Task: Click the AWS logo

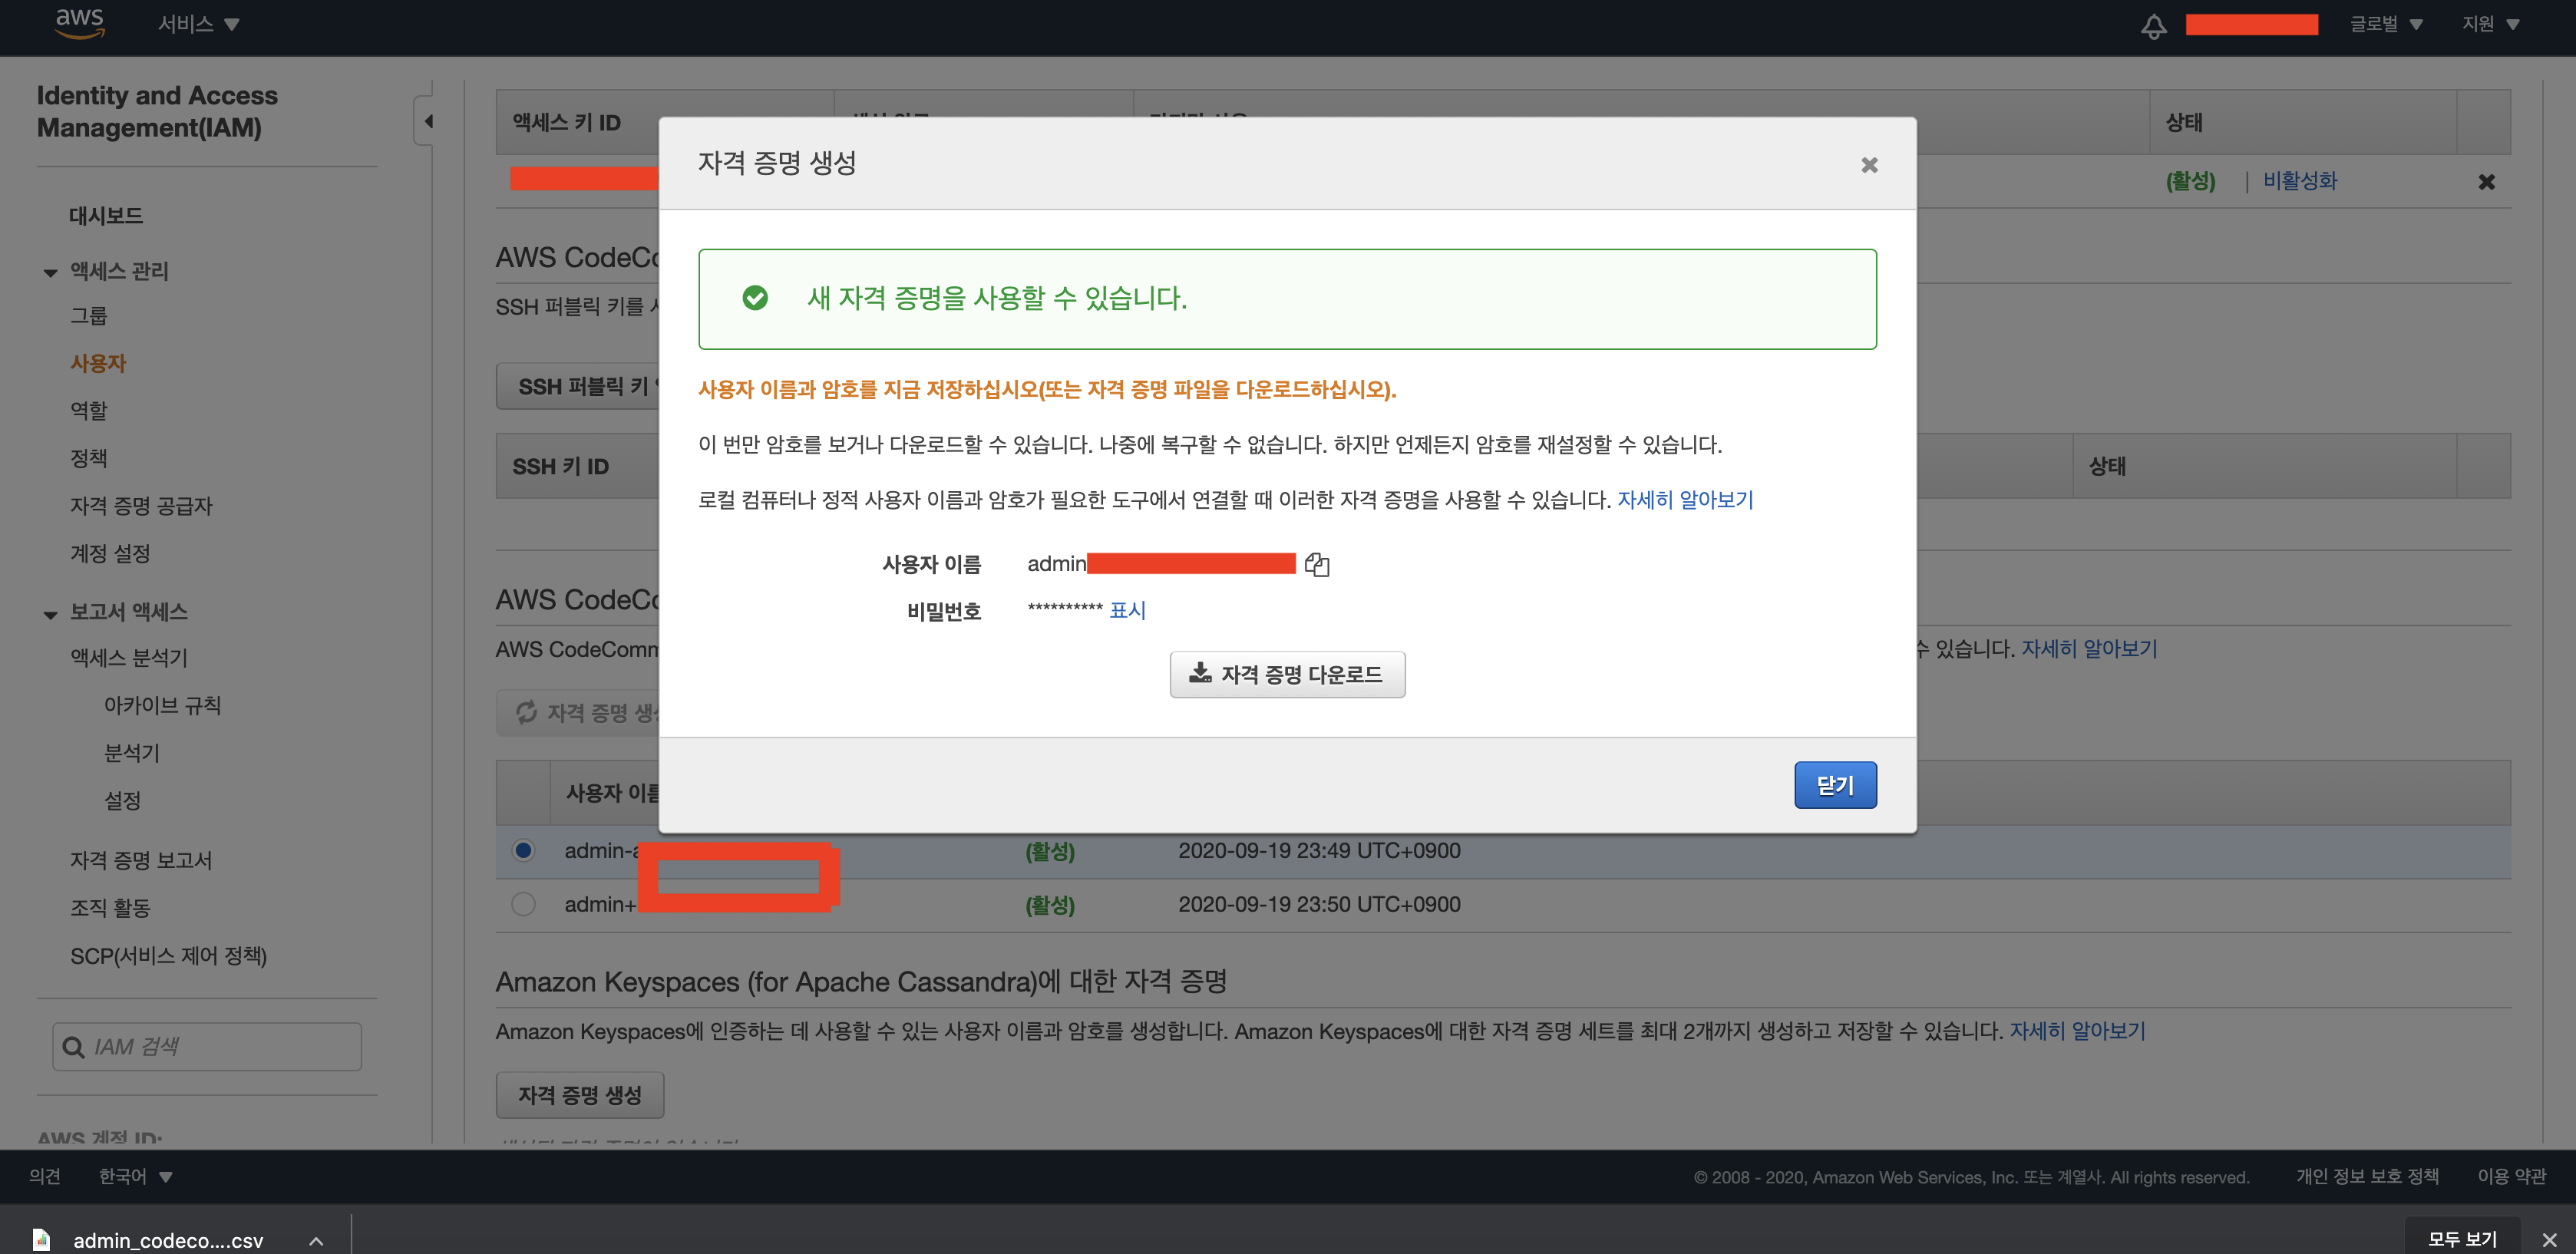Action: pos(79,22)
